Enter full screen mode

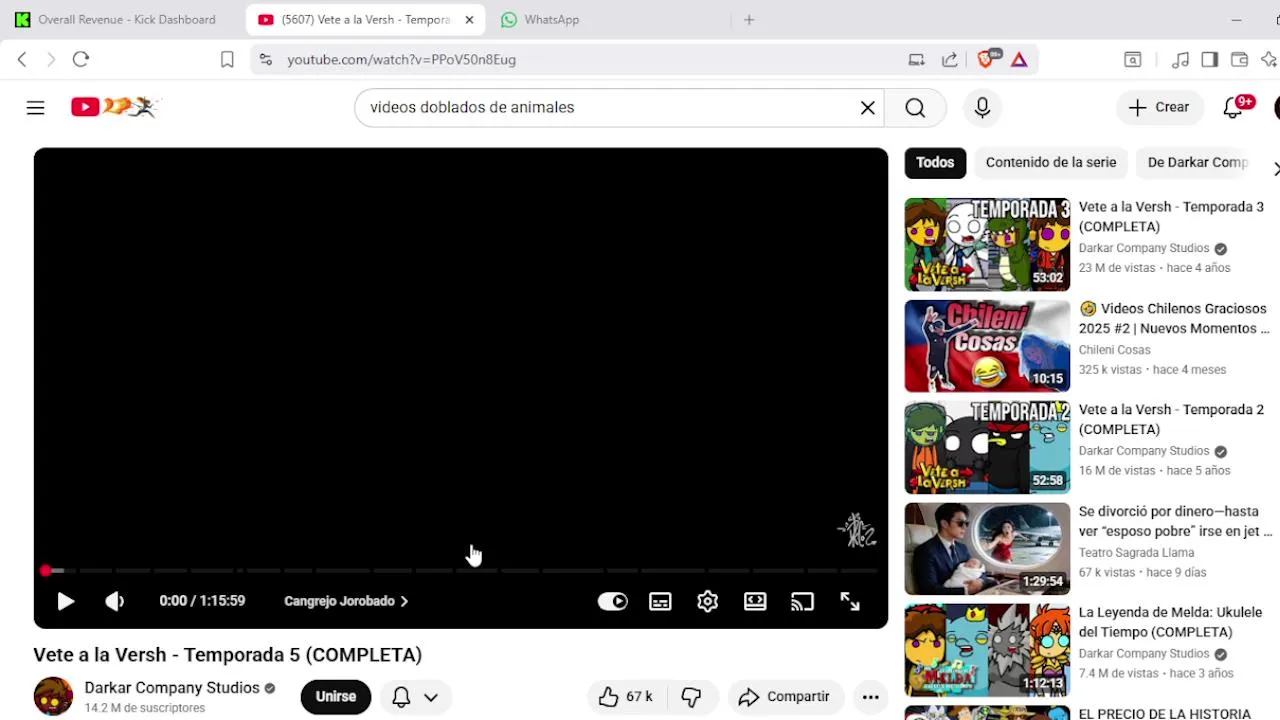click(850, 601)
